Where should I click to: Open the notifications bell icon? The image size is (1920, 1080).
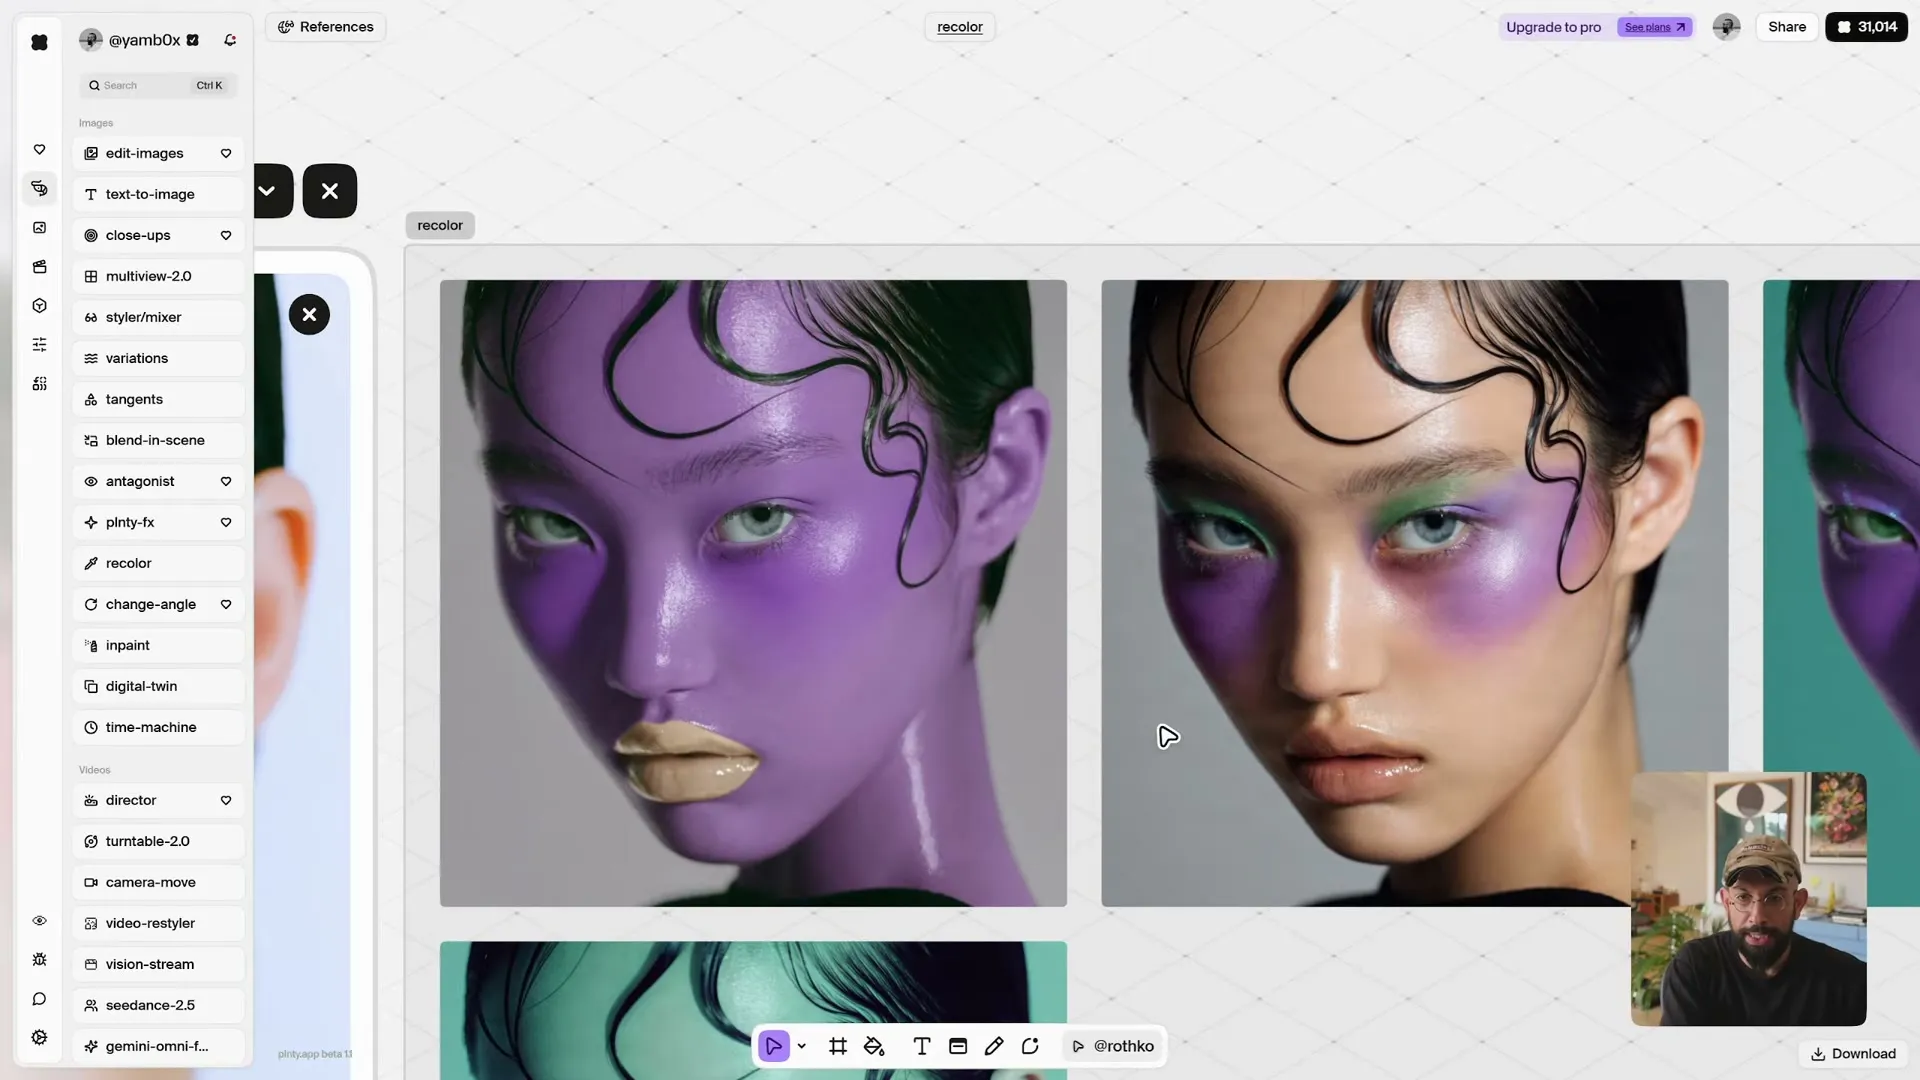(230, 40)
